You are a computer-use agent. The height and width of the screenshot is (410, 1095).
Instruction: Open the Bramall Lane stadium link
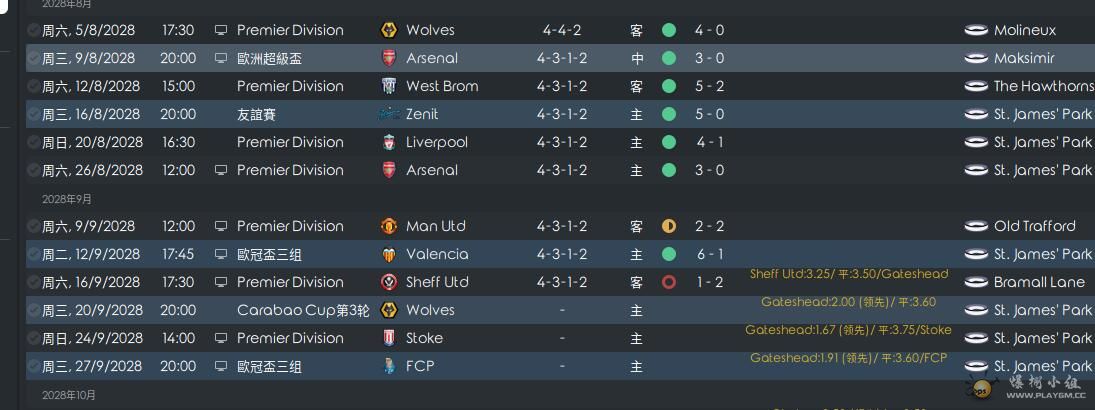[x=1039, y=282]
